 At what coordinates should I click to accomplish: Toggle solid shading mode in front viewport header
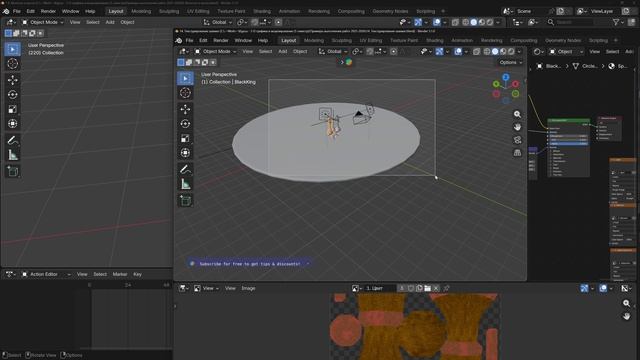coord(495,51)
